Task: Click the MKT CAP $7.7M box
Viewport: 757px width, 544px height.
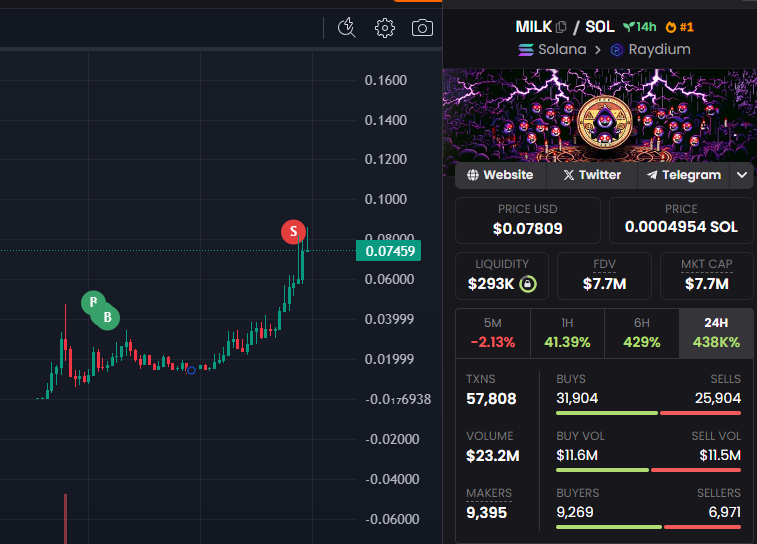Action: point(706,276)
